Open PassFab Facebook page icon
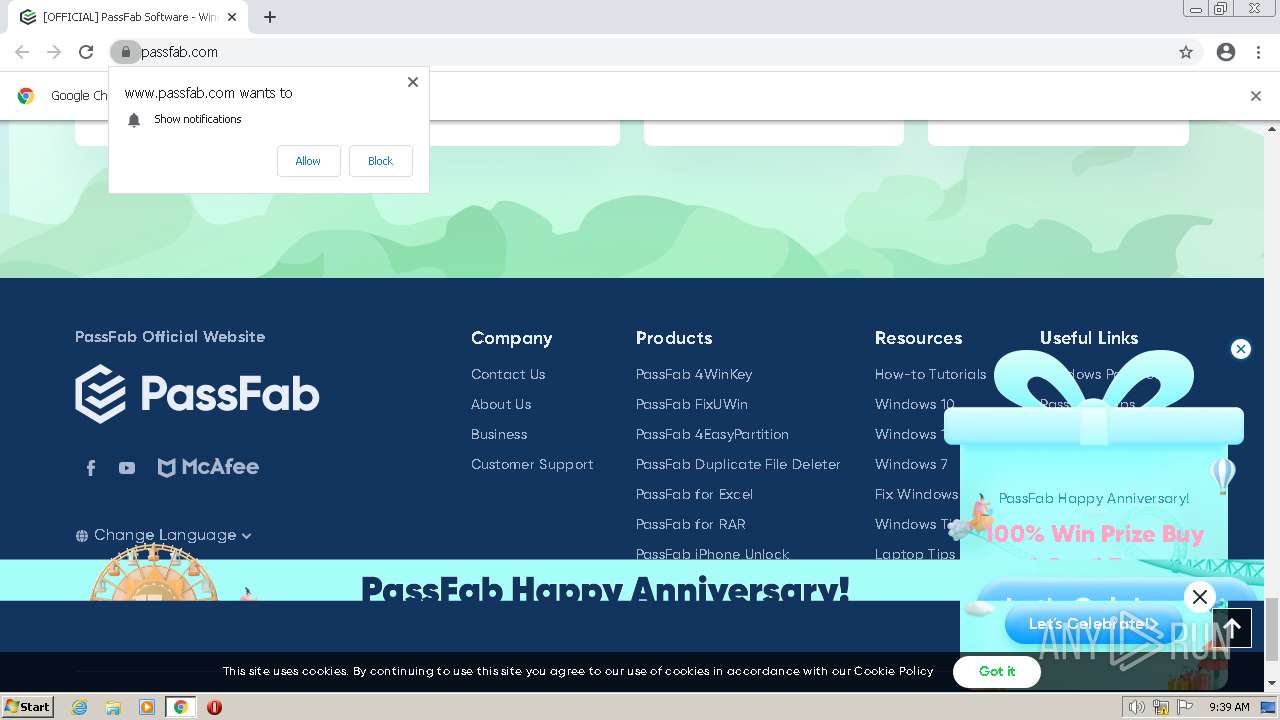 (x=91, y=468)
